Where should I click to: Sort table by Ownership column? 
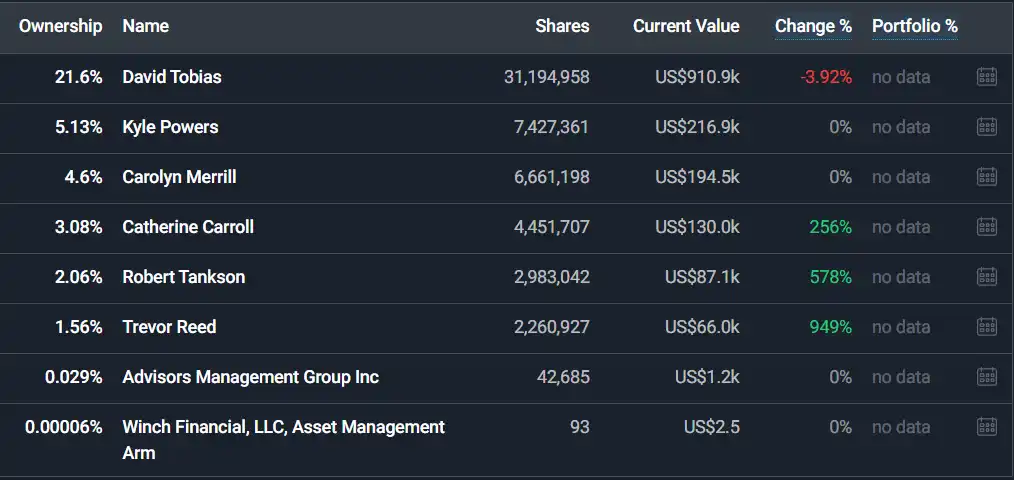60,26
